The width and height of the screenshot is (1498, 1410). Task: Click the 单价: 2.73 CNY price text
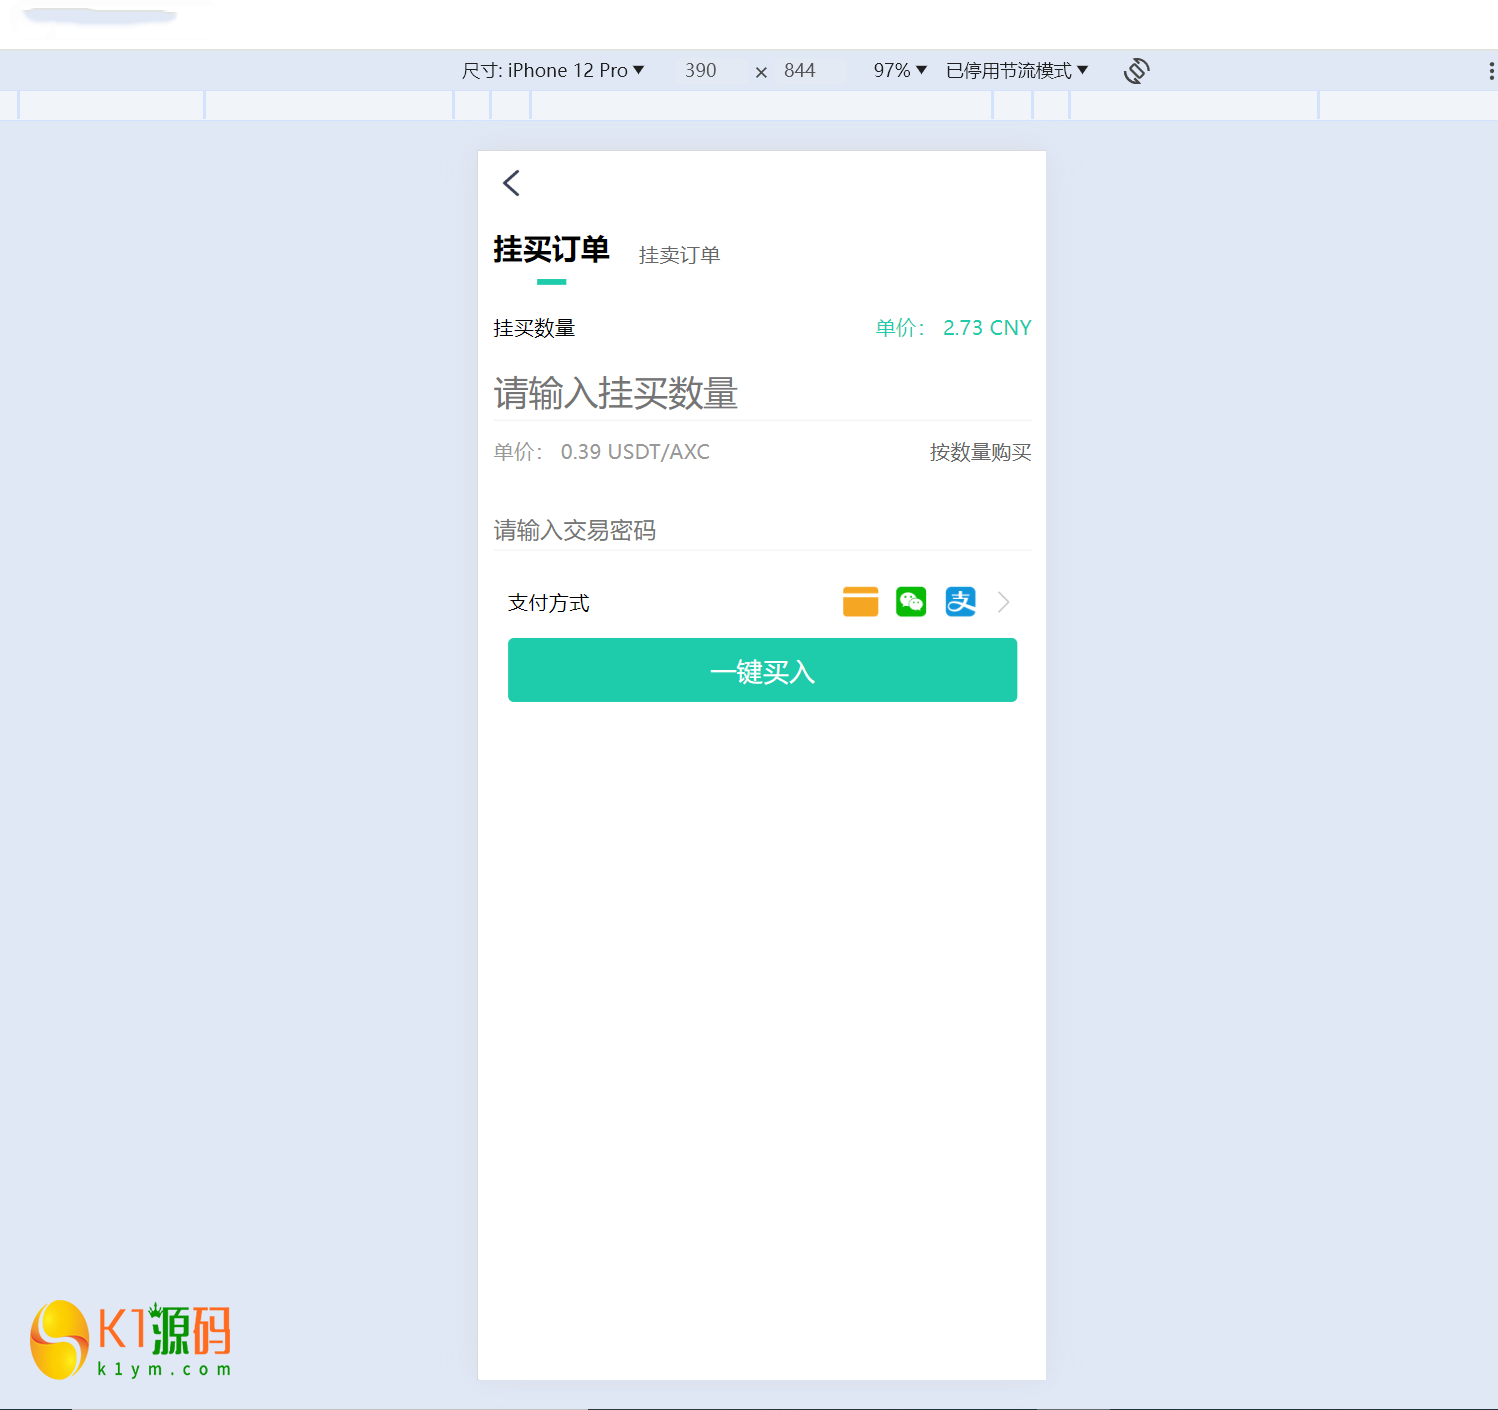pyautogui.click(x=953, y=328)
